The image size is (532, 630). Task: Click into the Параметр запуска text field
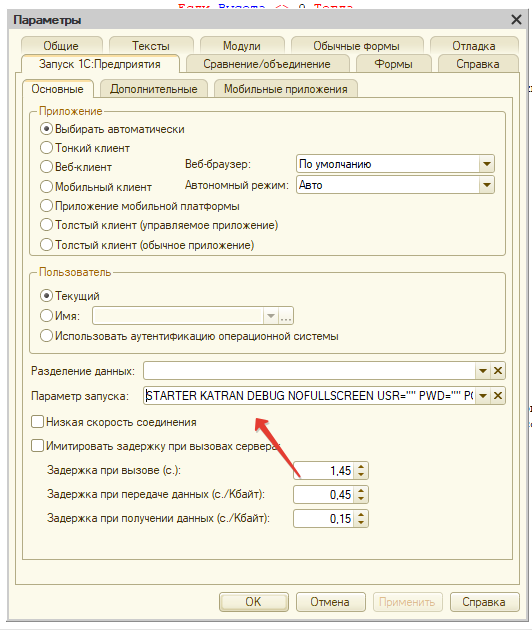(309, 396)
